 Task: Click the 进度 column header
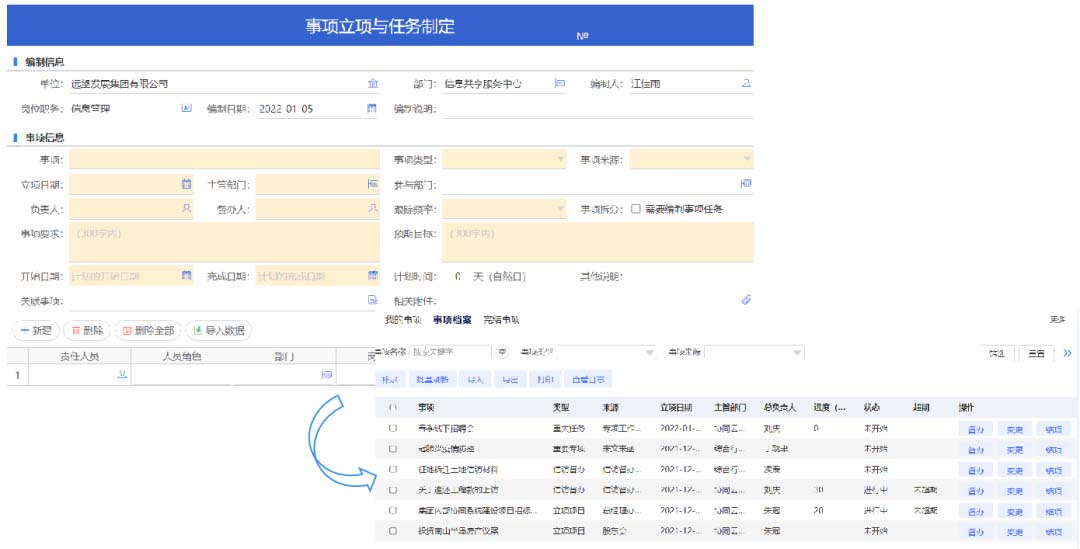(x=830, y=408)
